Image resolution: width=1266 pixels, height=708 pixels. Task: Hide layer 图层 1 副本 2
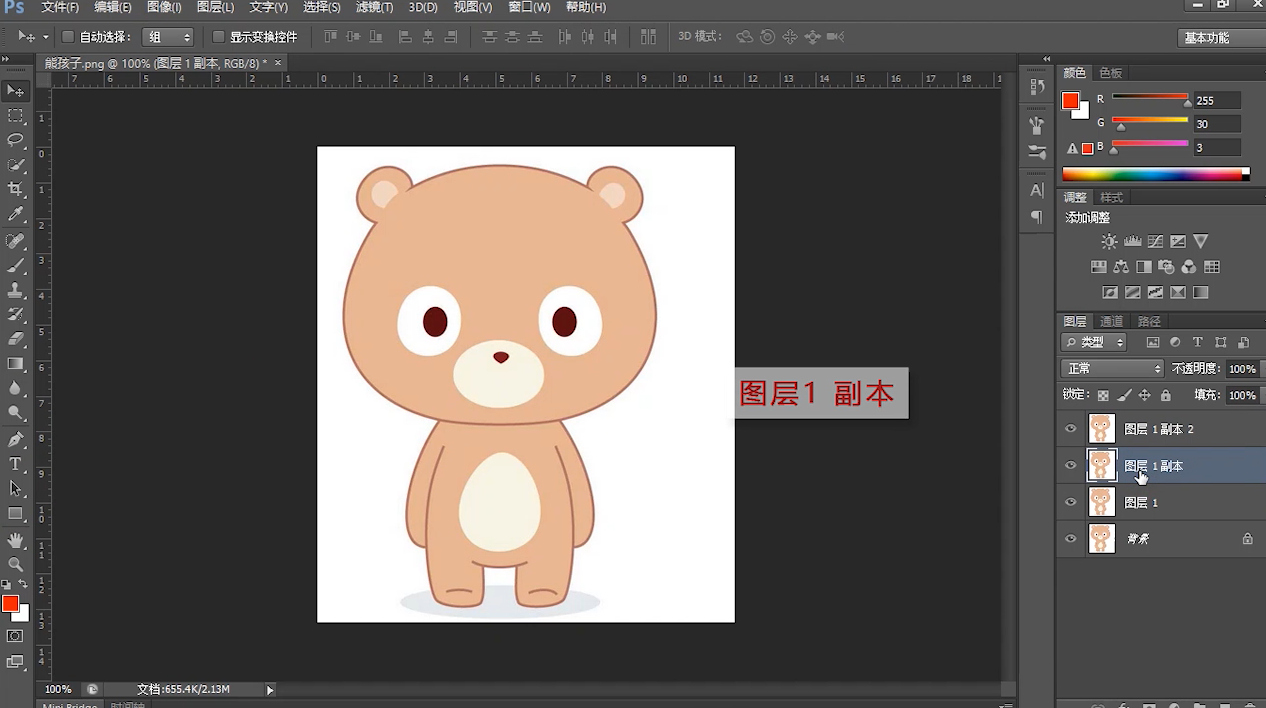tap(1071, 429)
